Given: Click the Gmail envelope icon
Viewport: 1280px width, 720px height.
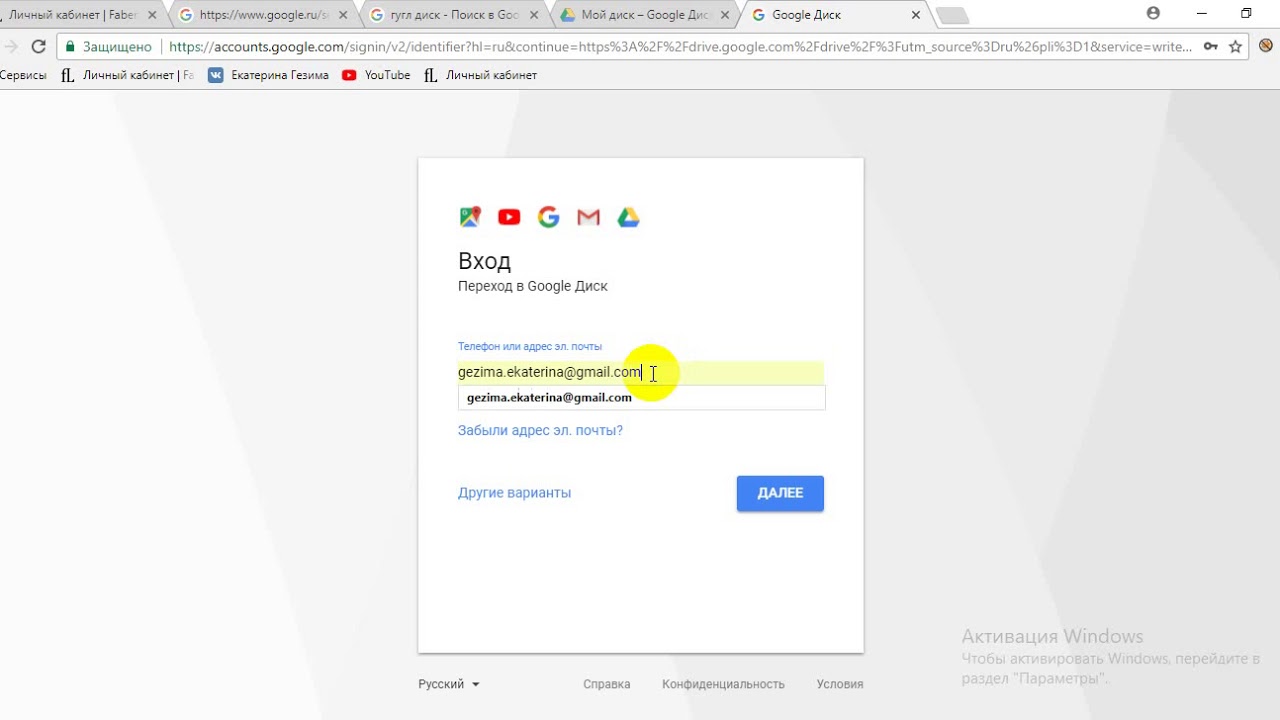Looking at the screenshot, I should pos(588,217).
